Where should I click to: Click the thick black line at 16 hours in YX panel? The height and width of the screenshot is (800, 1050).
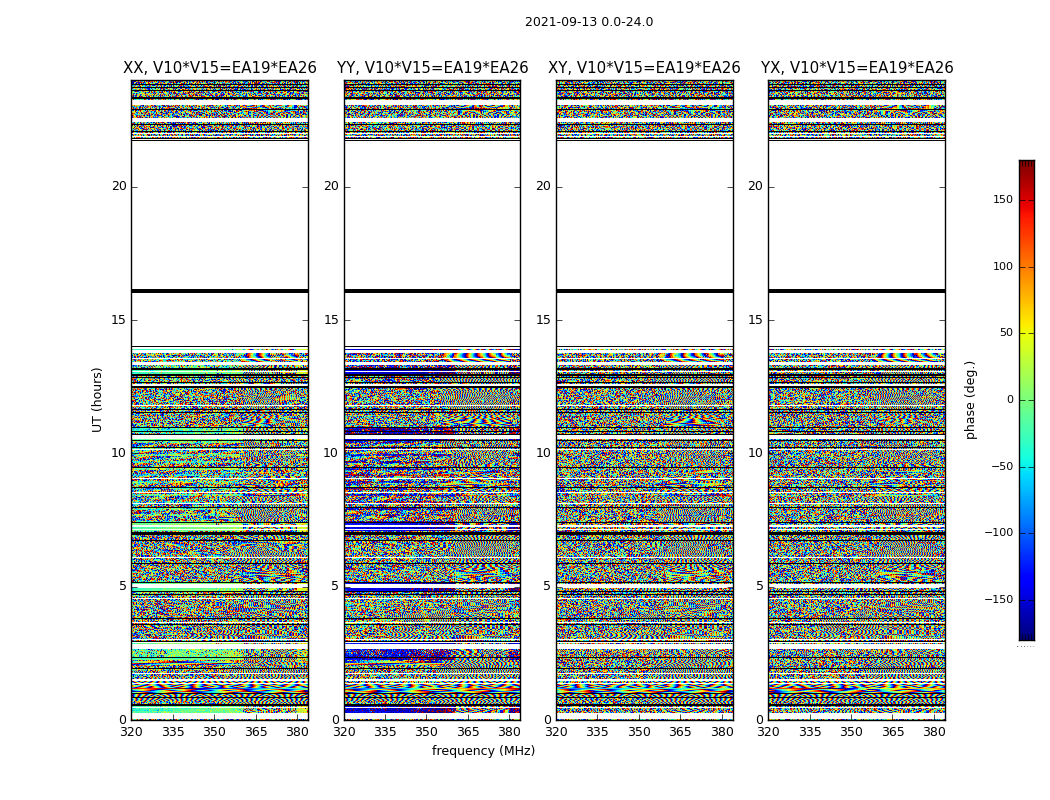click(857, 291)
